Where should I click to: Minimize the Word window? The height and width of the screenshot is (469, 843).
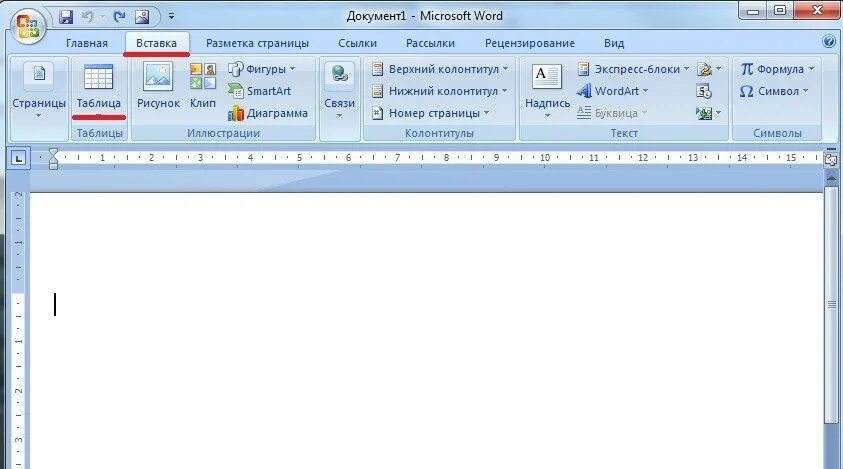753,10
